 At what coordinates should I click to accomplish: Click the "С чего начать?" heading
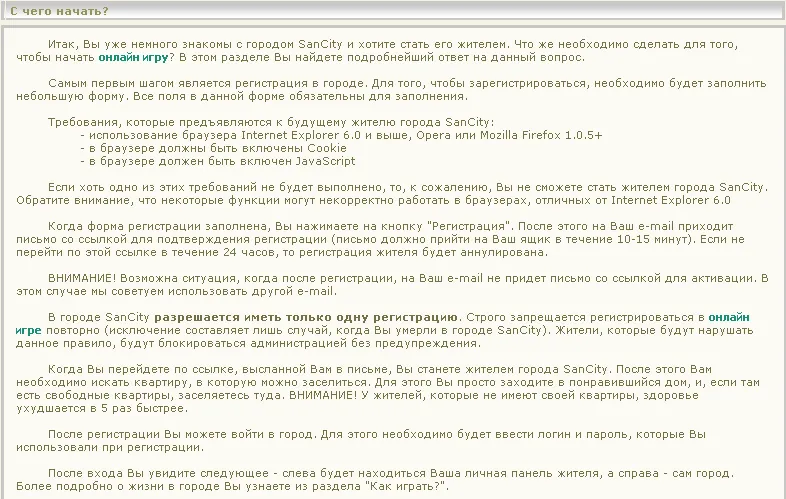pos(60,11)
